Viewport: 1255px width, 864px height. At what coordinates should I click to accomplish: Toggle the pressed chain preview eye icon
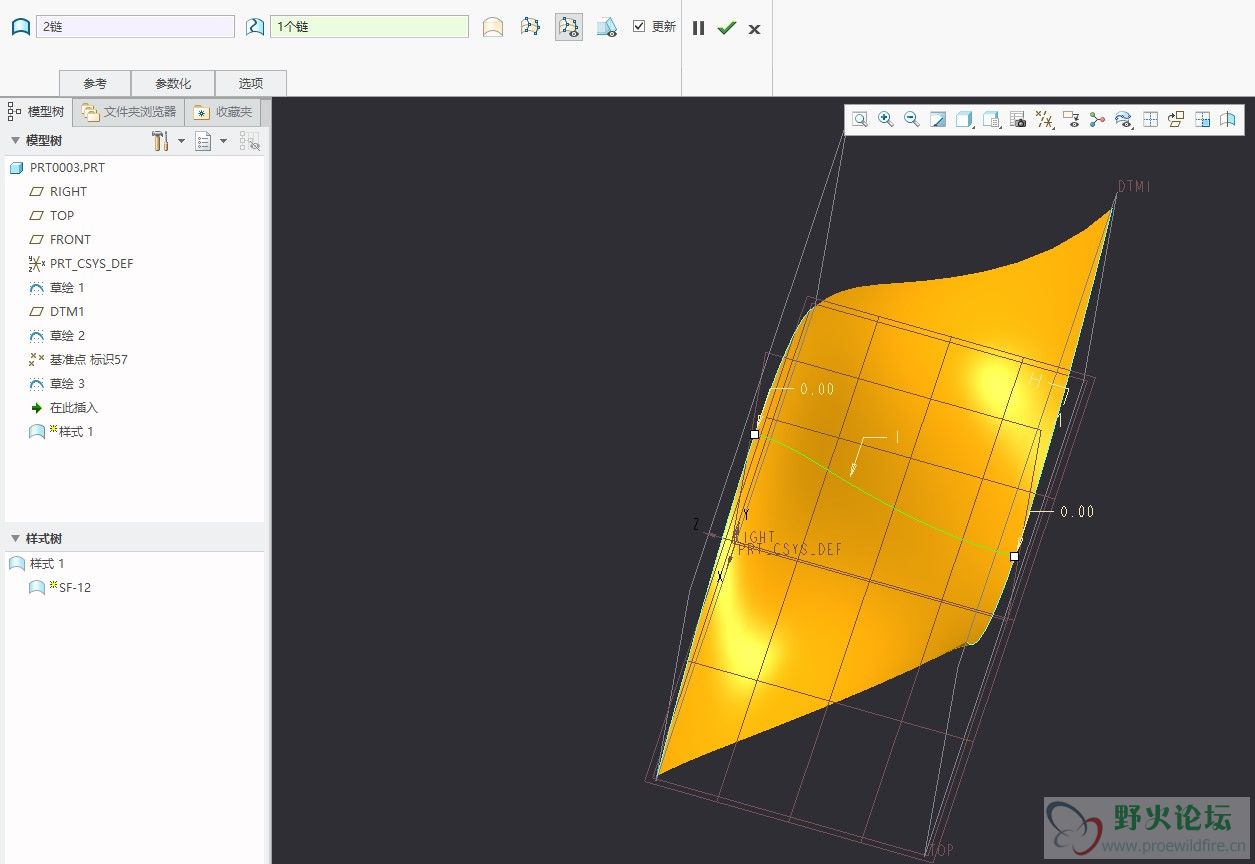click(569, 27)
